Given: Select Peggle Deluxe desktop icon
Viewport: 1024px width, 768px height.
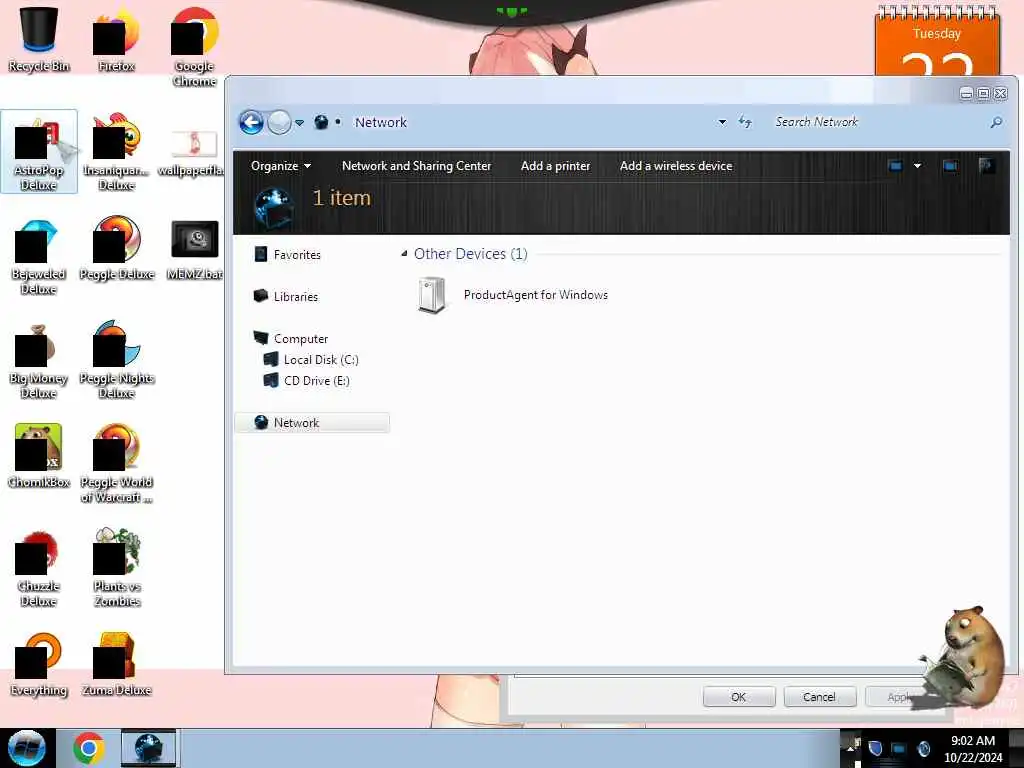Looking at the screenshot, I should tap(116, 248).
